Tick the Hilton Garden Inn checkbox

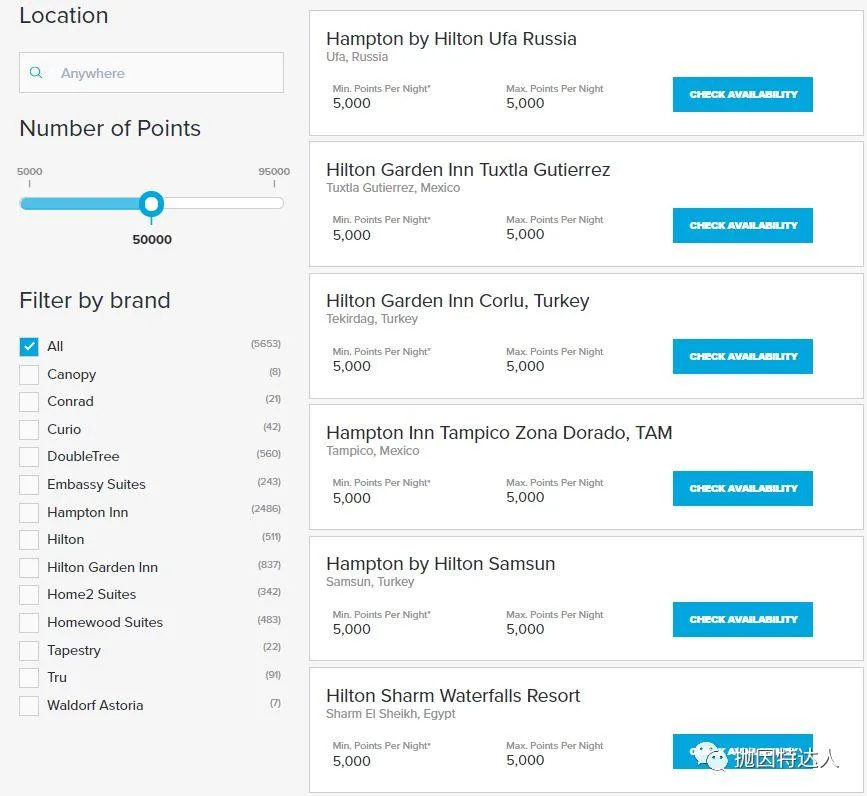(x=29, y=568)
